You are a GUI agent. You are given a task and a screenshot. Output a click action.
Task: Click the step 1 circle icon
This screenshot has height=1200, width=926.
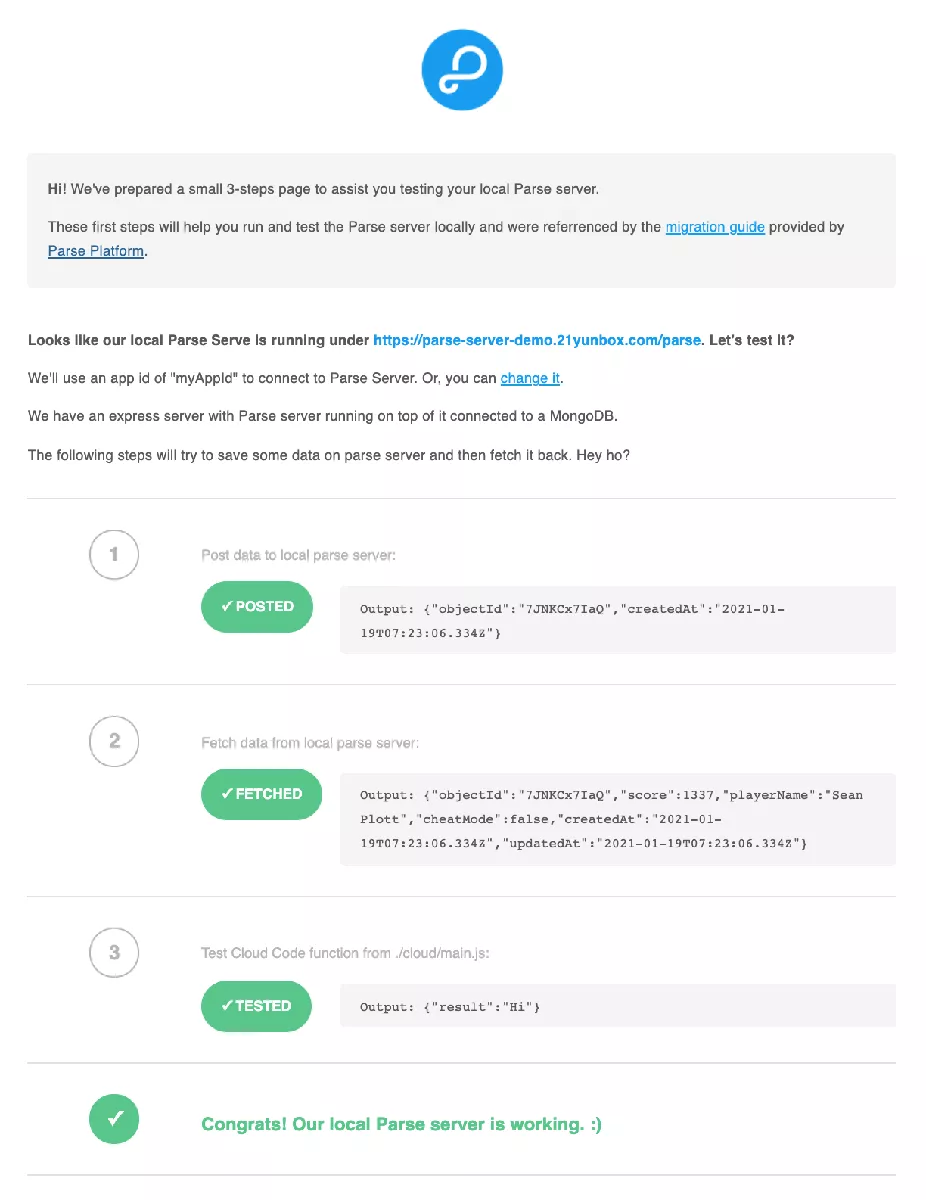point(114,554)
